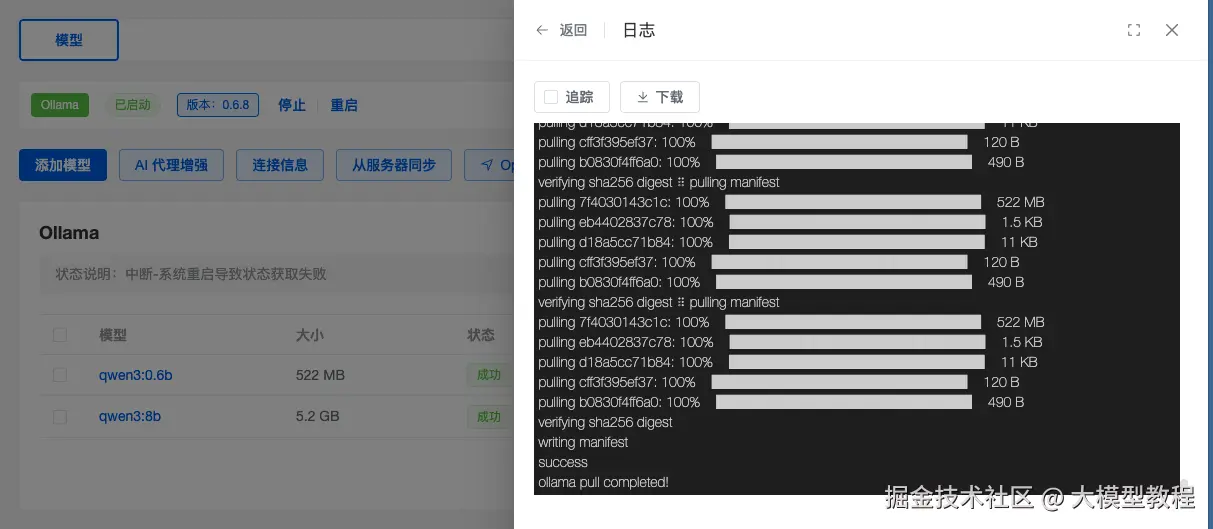Click the 日志 panel title
The width and height of the screenshot is (1213, 529).
click(639, 30)
